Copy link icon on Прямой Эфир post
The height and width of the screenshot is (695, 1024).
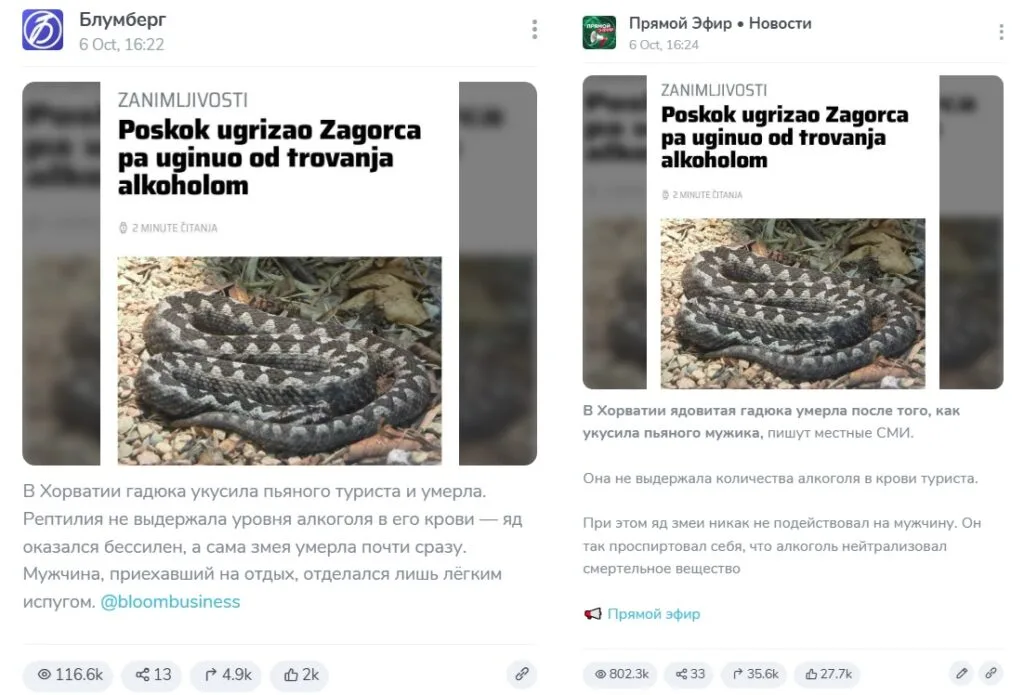[991, 673]
